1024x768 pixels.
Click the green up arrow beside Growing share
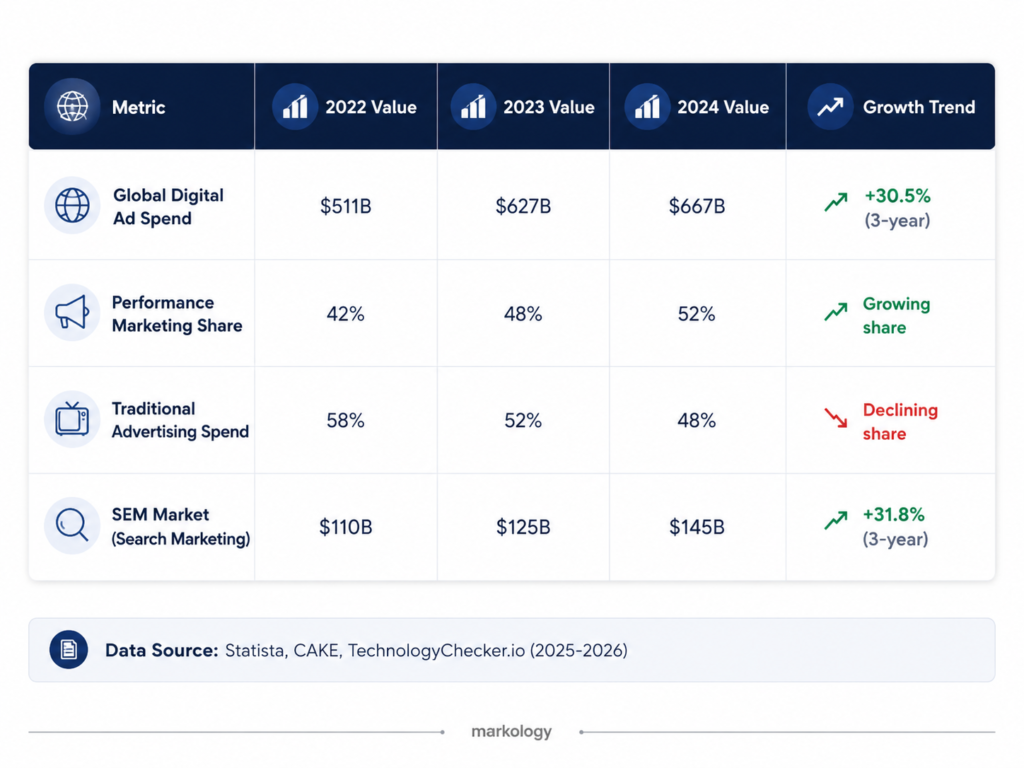(836, 312)
